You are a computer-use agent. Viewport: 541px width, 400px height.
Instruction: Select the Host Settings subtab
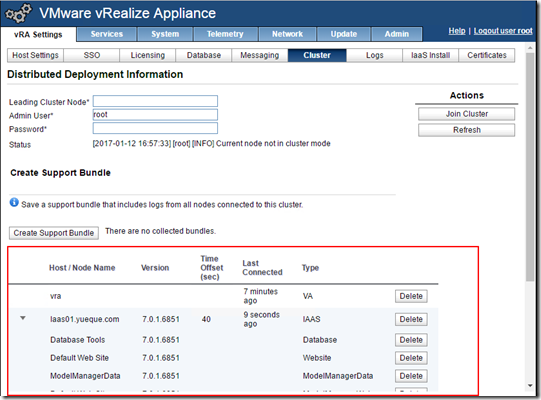click(35, 55)
